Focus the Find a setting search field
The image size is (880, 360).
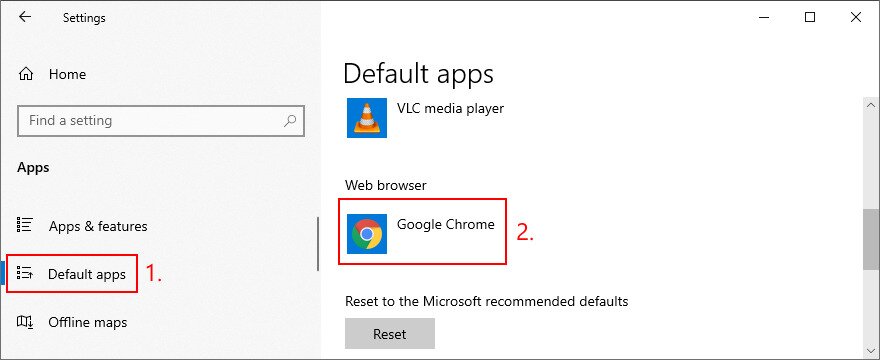click(x=161, y=120)
